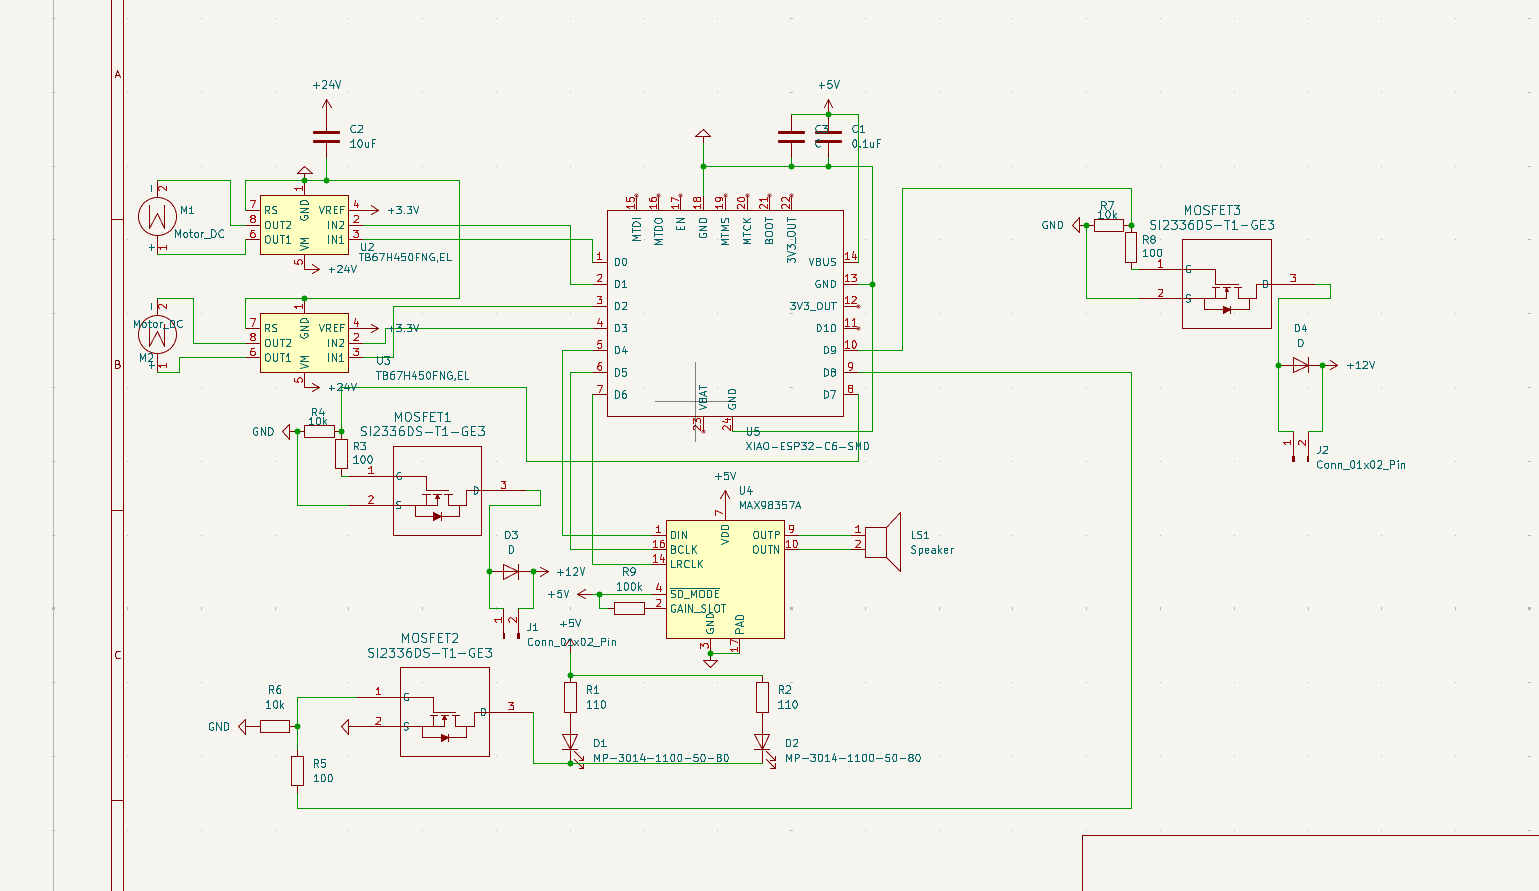Click the XIAO-ESP32-C6-SMD value text
Screen dimensions: 1539x891
click(807, 446)
